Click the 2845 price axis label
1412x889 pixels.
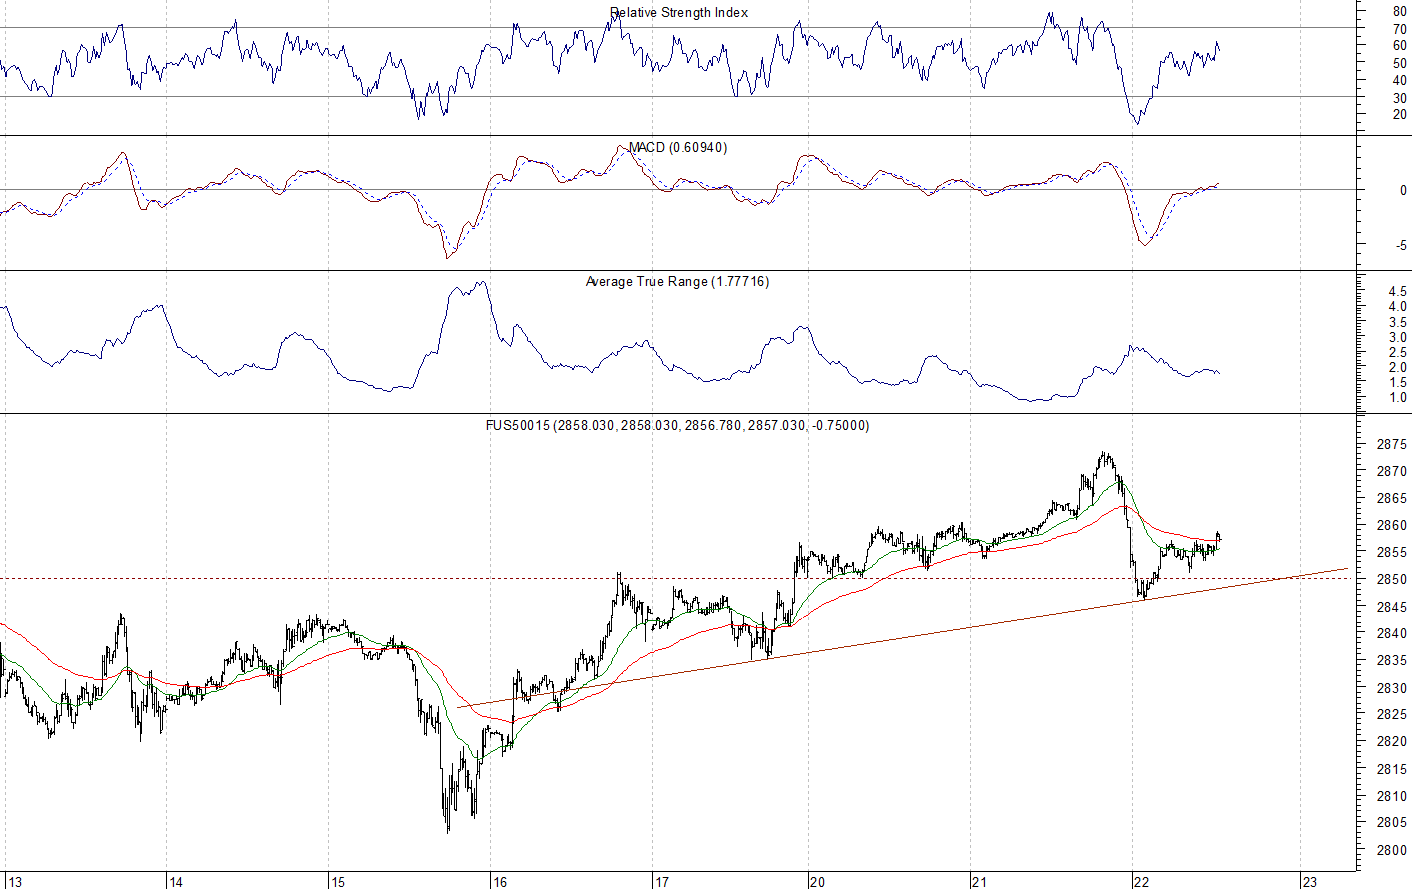pos(1392,606)
